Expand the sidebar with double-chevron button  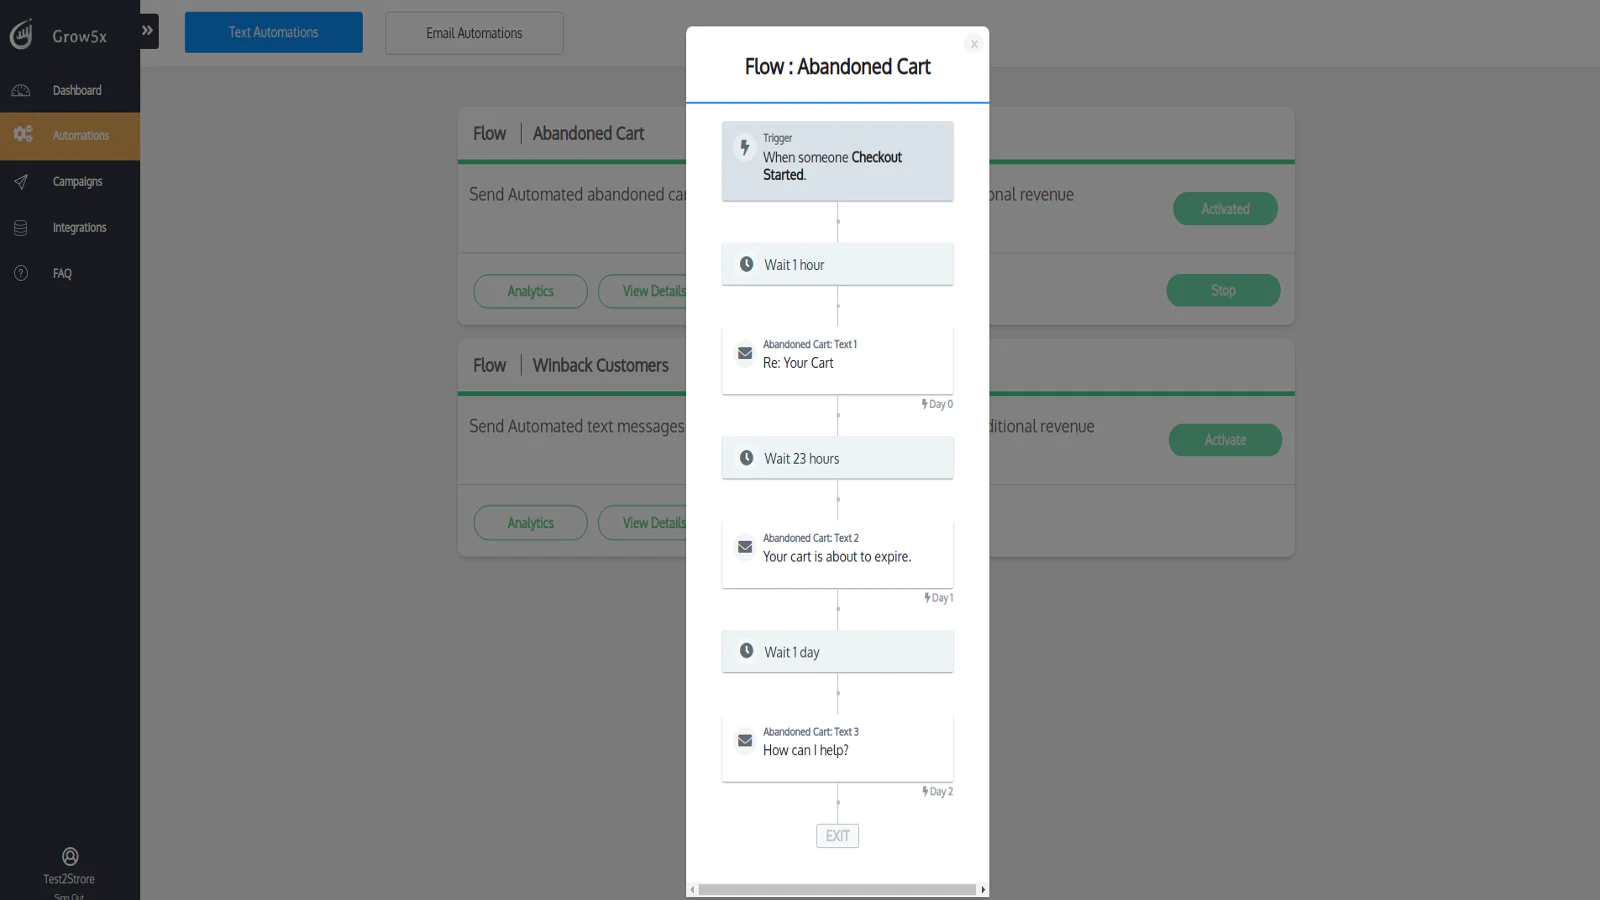click(x=148, y=31)
